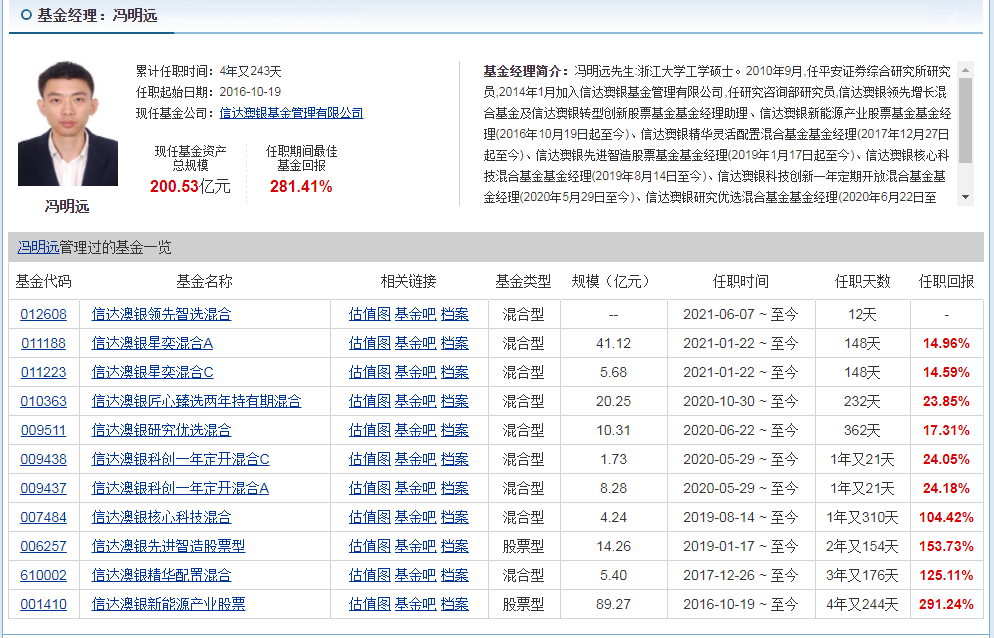Click the 冯明远 link in the fund list header
Image resolution: width=994 pixels, height=638 pixels.
(38, 247)
